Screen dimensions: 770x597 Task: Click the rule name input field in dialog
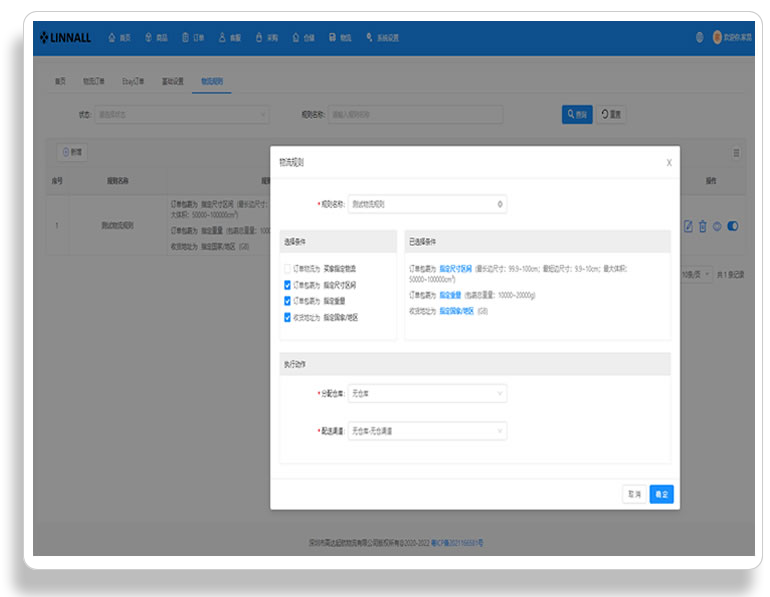pos(427,204)
